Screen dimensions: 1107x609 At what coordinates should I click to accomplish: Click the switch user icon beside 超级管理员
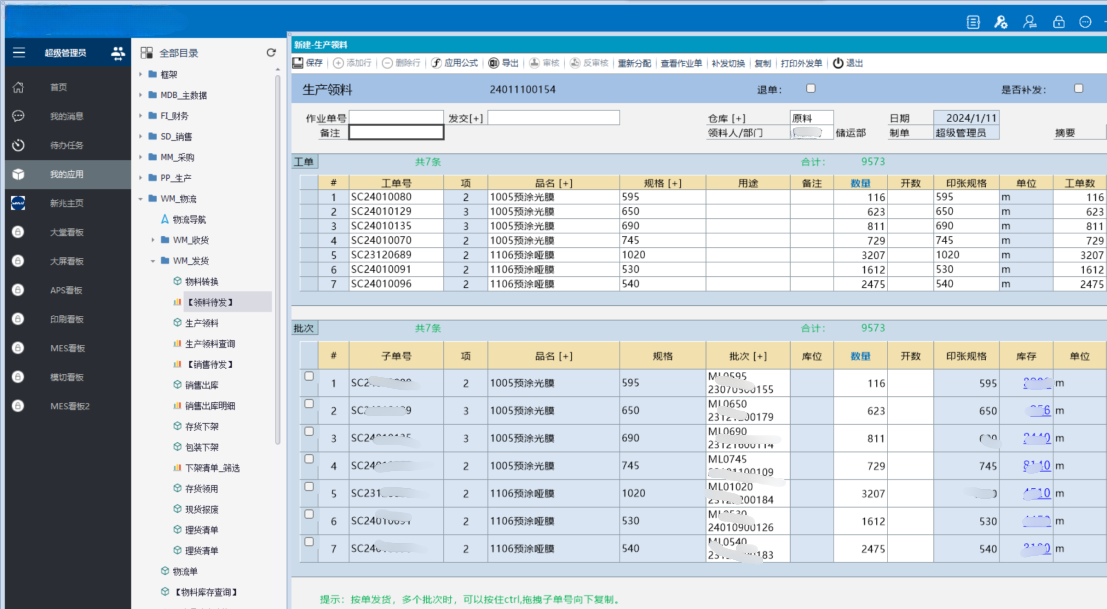pos(118,53)
